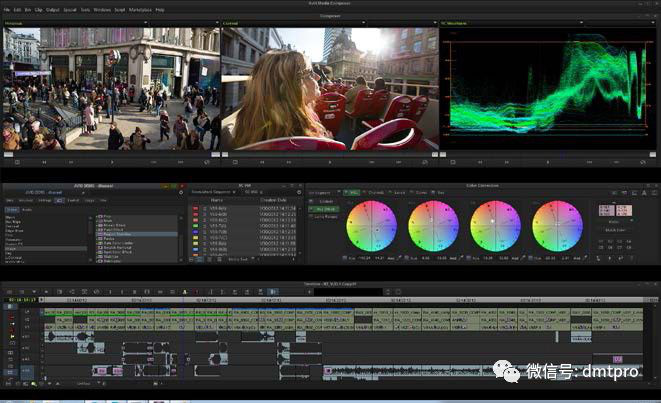This screenshot has height=403, width=661.
Task: Click the bin's vertical scrollbar
Action: (300, 230)
